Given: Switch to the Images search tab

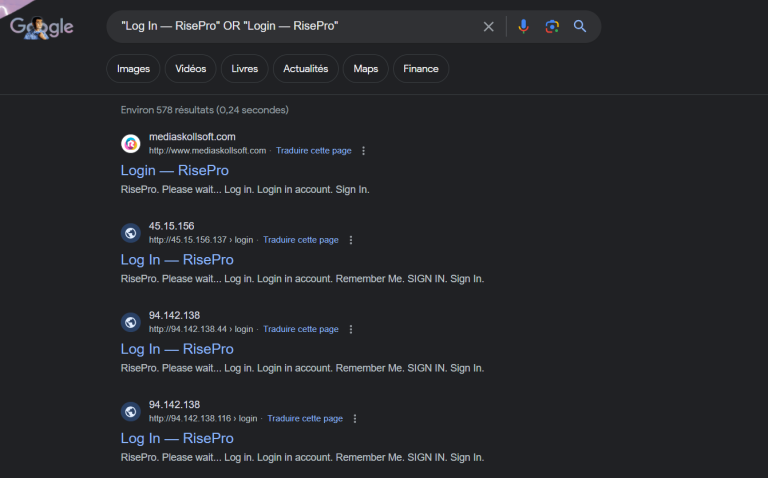Looking at the screenshot, I should [133, 69].
